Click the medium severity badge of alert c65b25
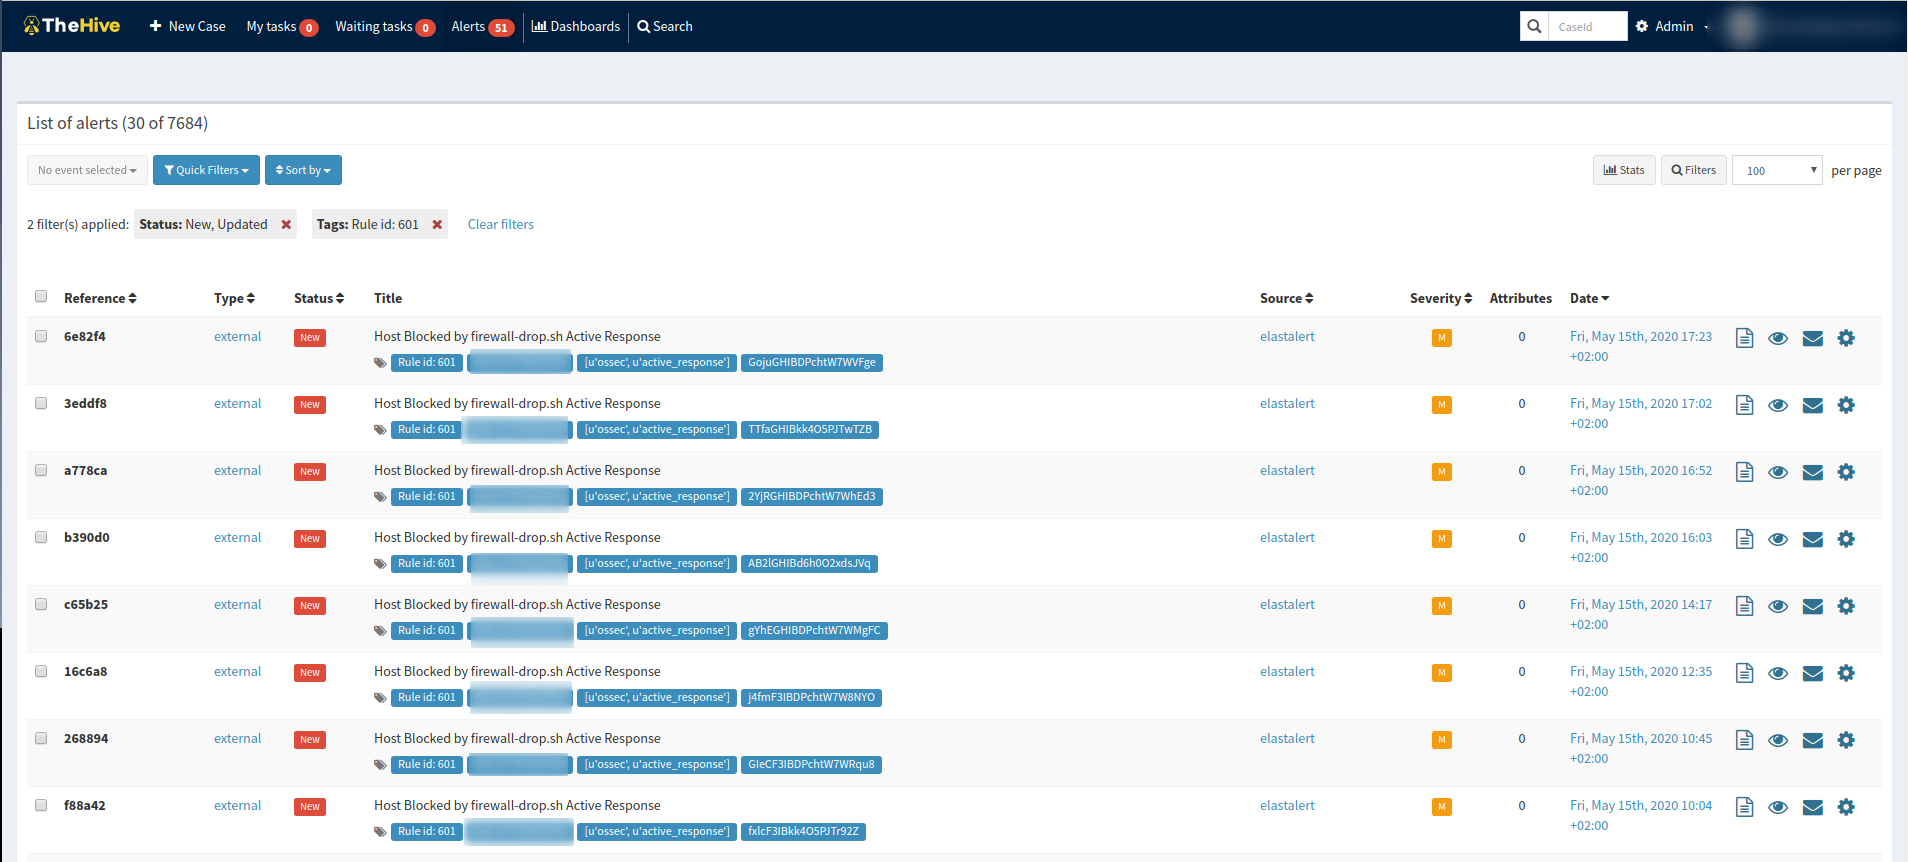 click(x=1441, y=606)
